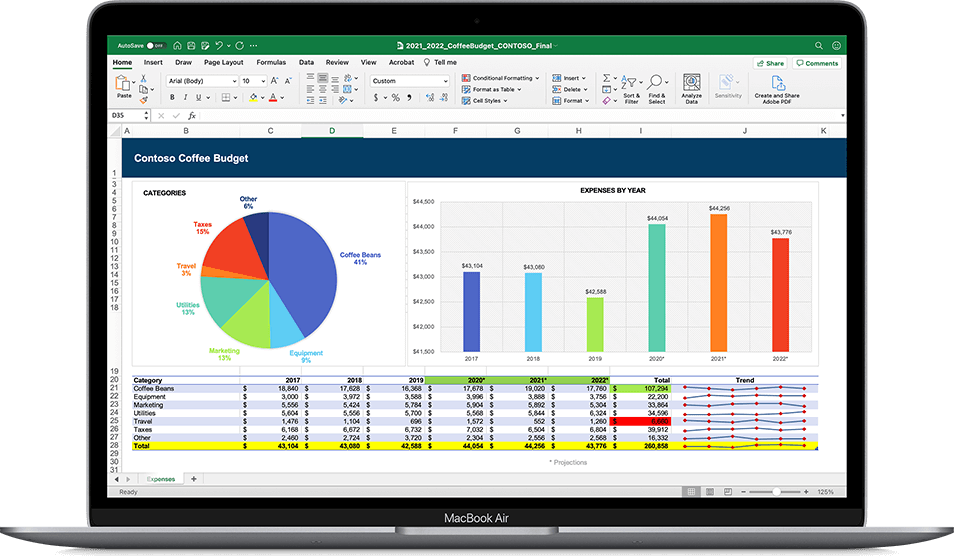954x556 pixels.
Task: Click the Format cells button
Action: point(571,100)
